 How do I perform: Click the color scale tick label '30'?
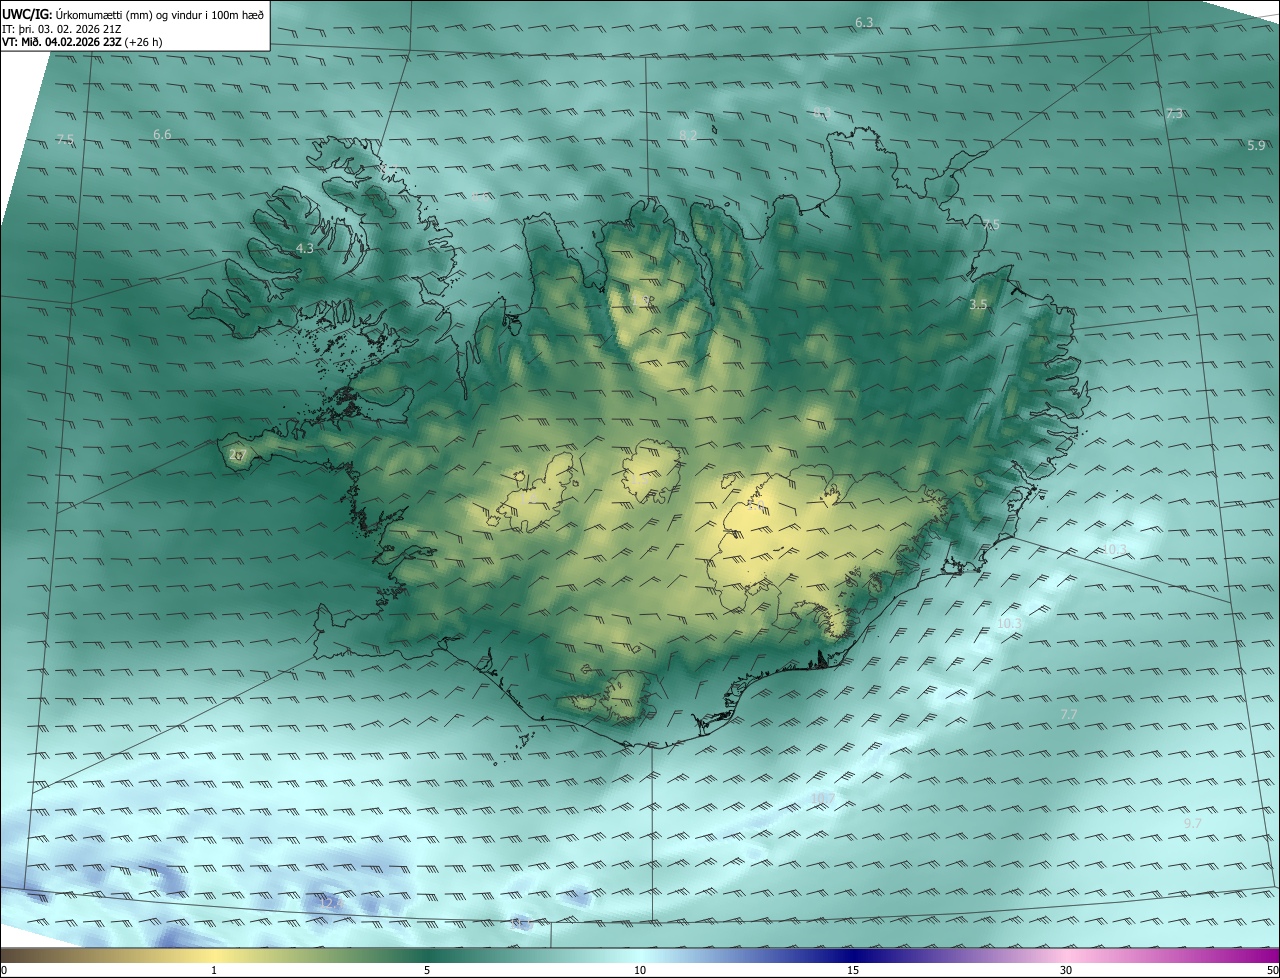point(1066,971)
